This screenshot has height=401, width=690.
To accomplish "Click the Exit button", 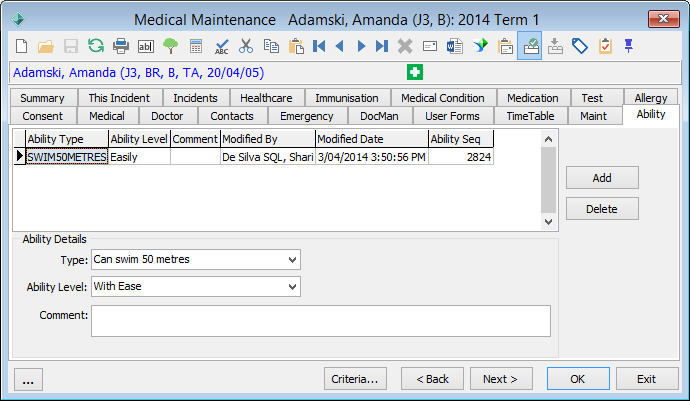I will point(647,379).
